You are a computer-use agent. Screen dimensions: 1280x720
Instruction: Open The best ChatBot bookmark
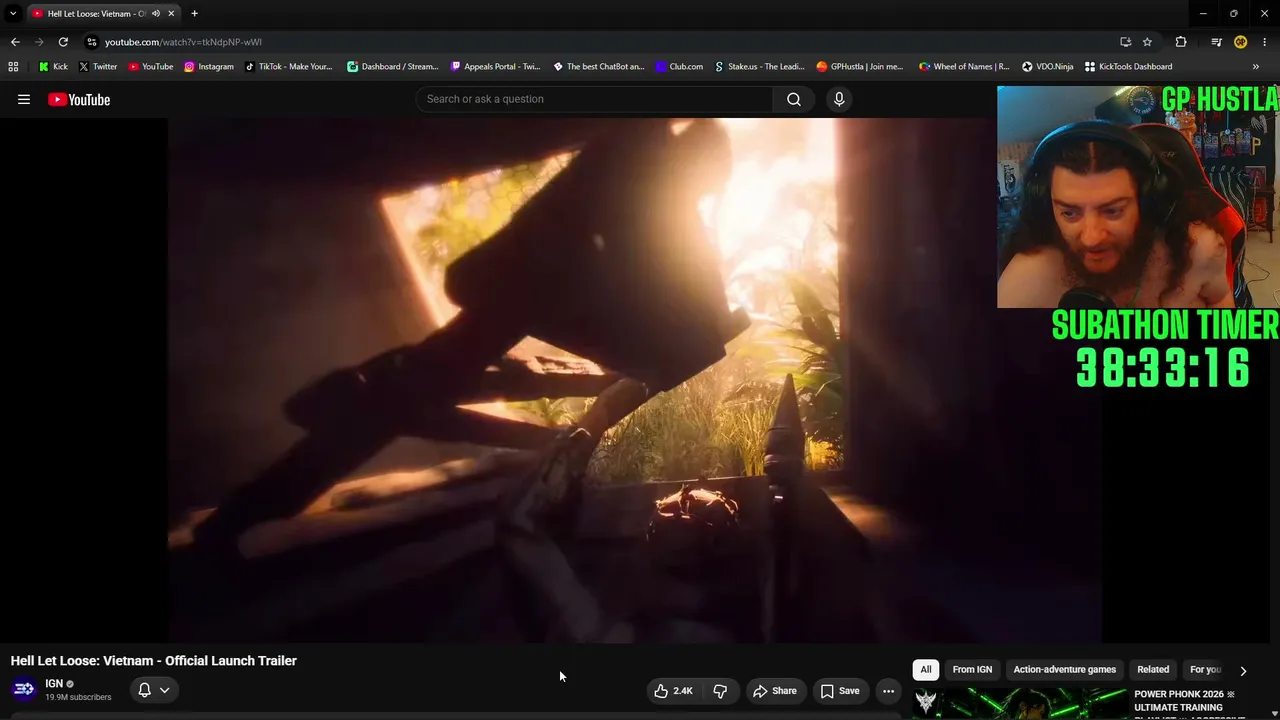599,67
